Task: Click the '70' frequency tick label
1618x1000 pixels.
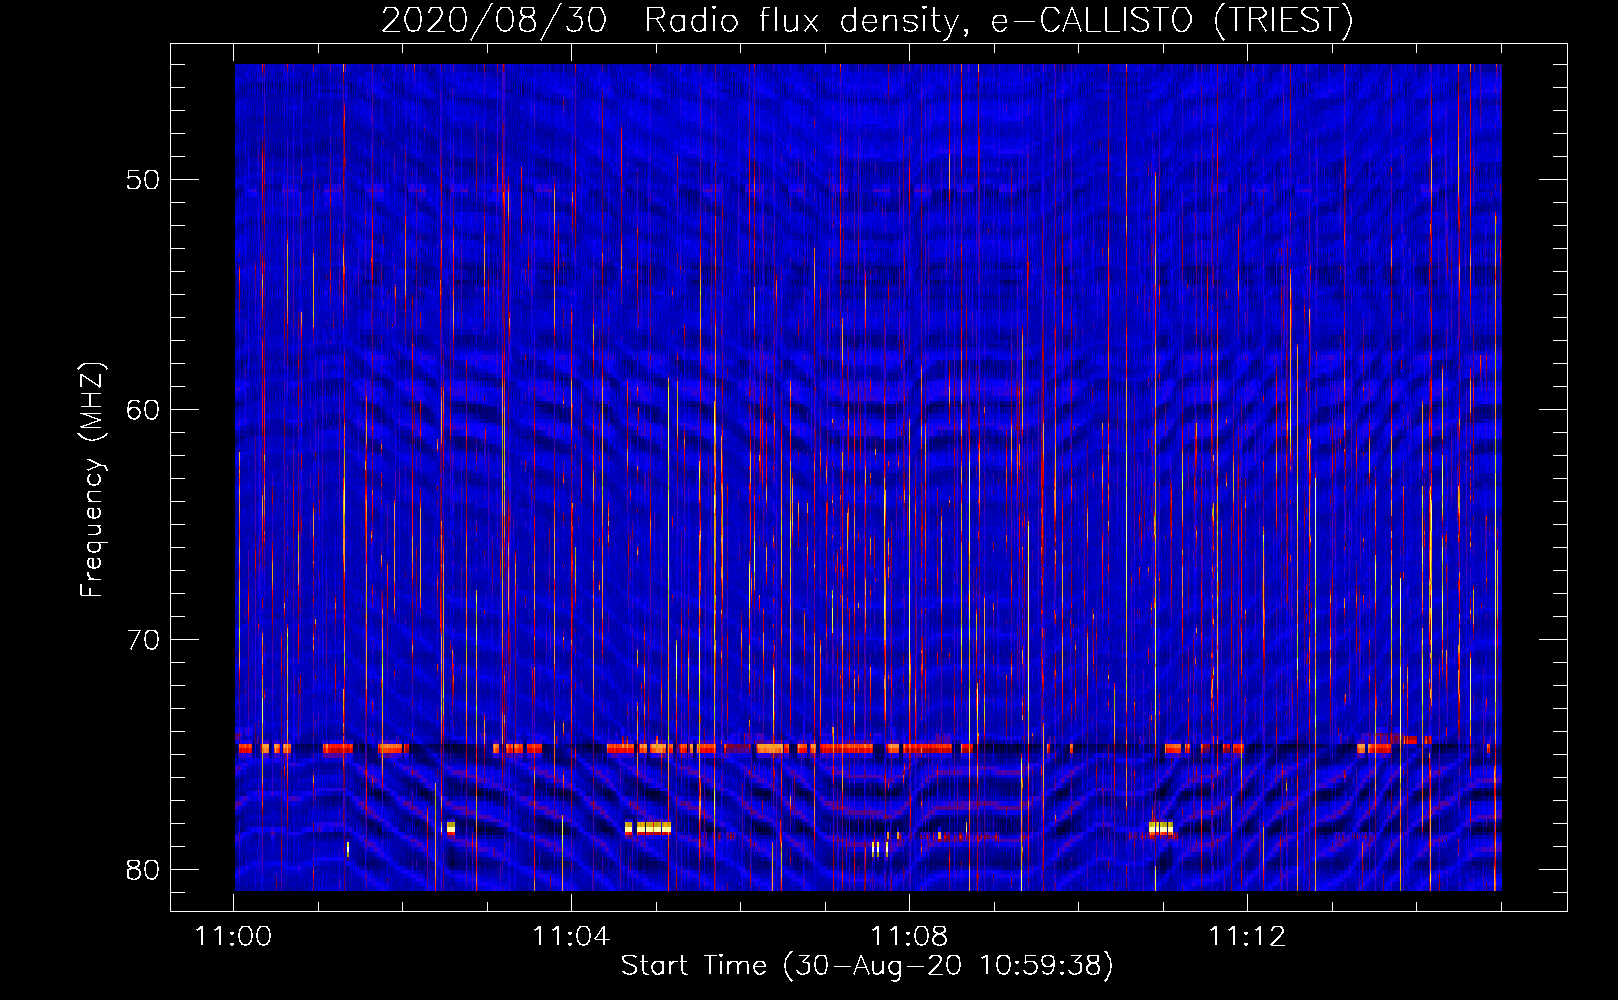Action: (x=143, y=640)
